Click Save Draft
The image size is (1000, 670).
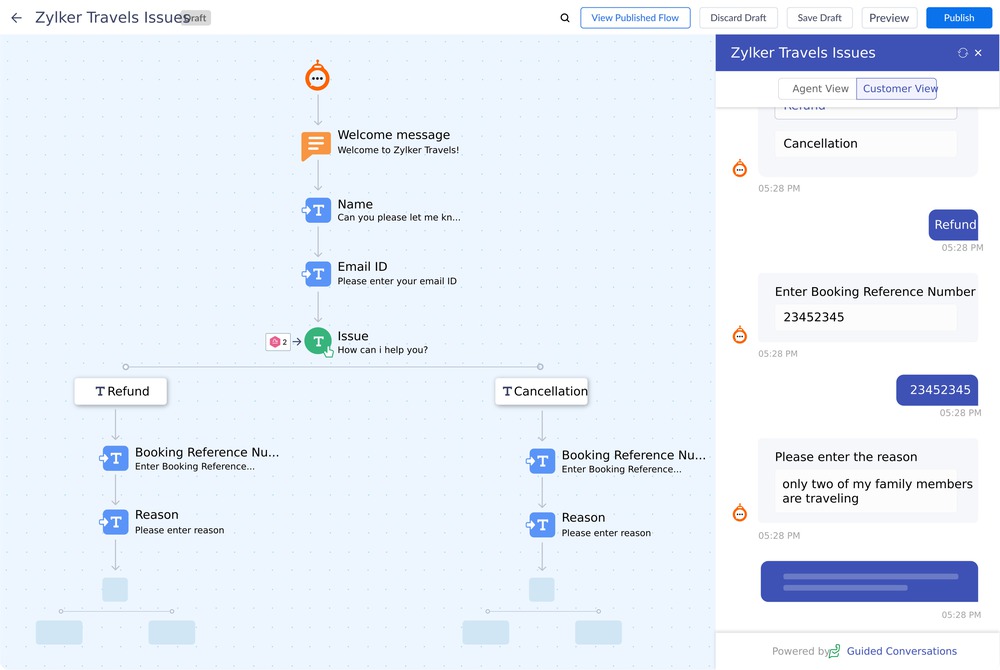819,17
